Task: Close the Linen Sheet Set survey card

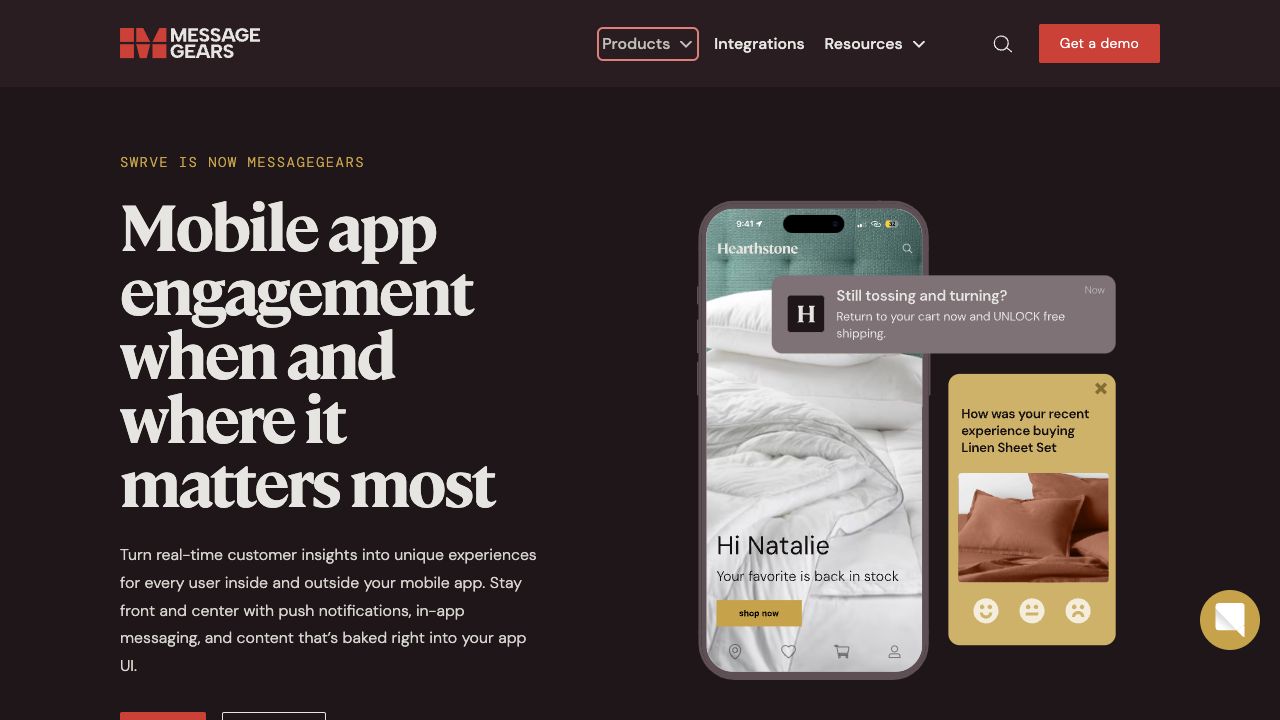Action: click(x=1101, y=388)
